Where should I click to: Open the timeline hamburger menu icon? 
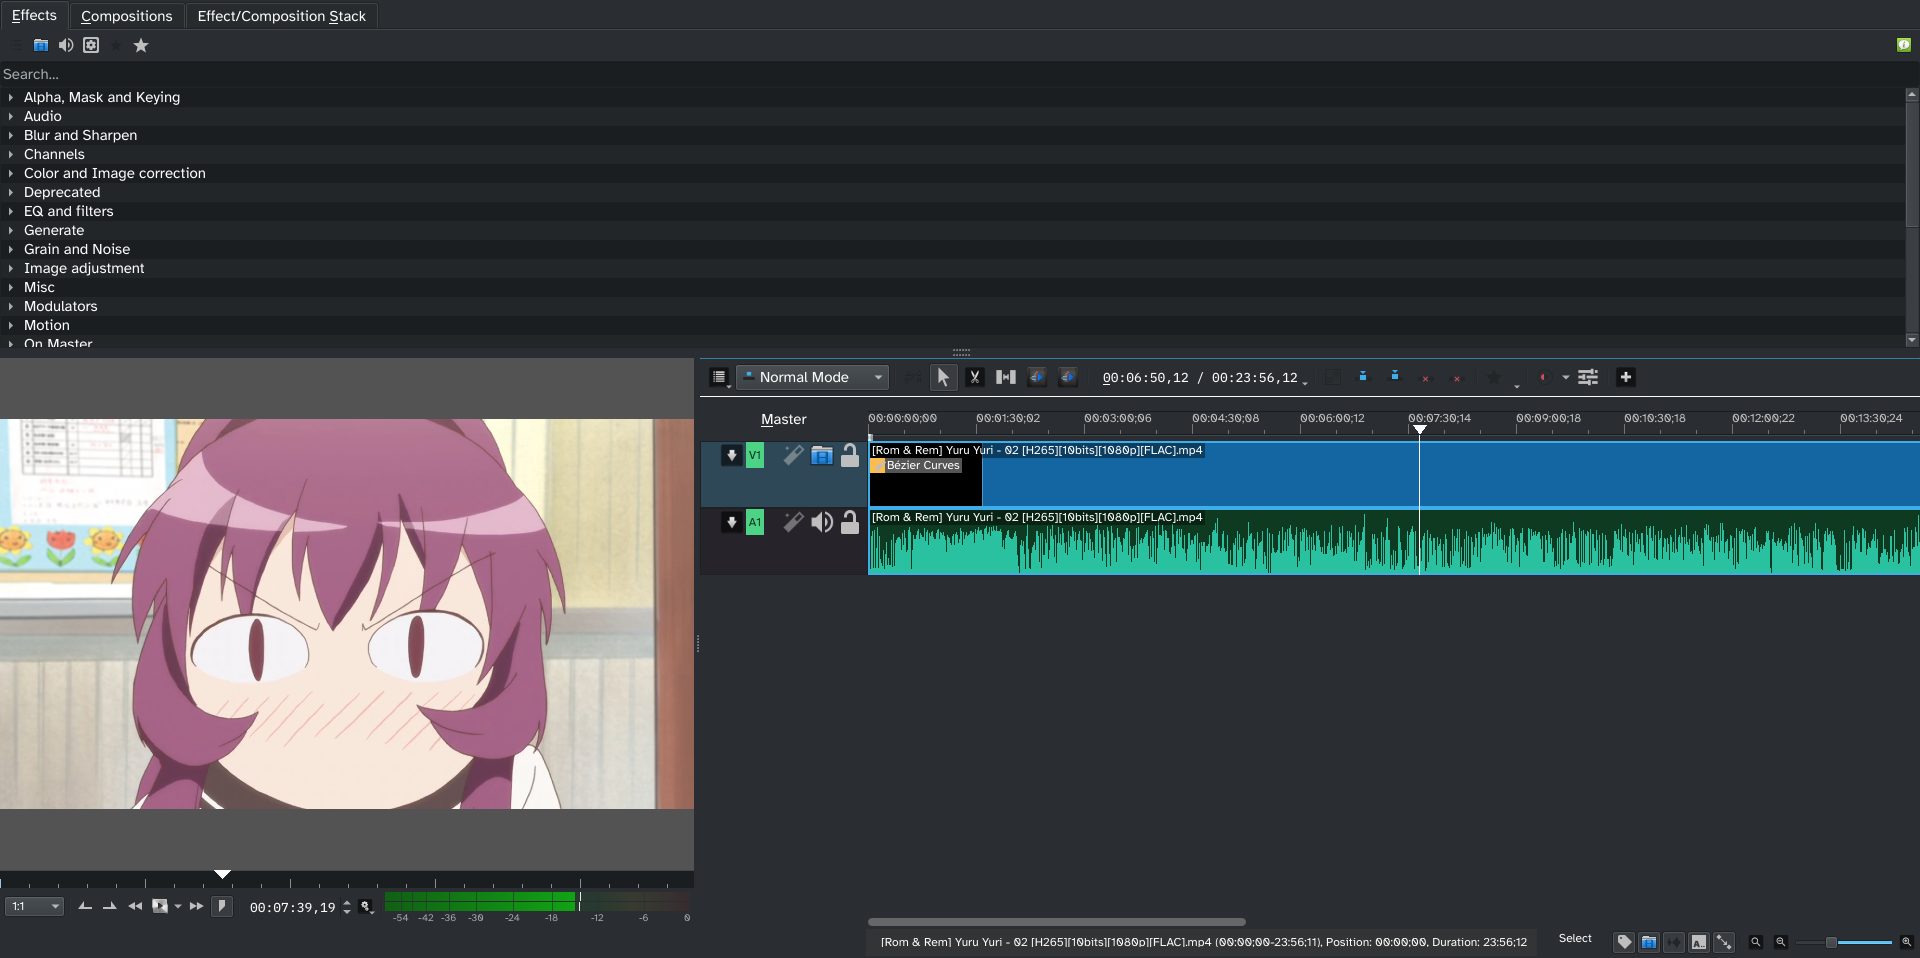(719, 377)
